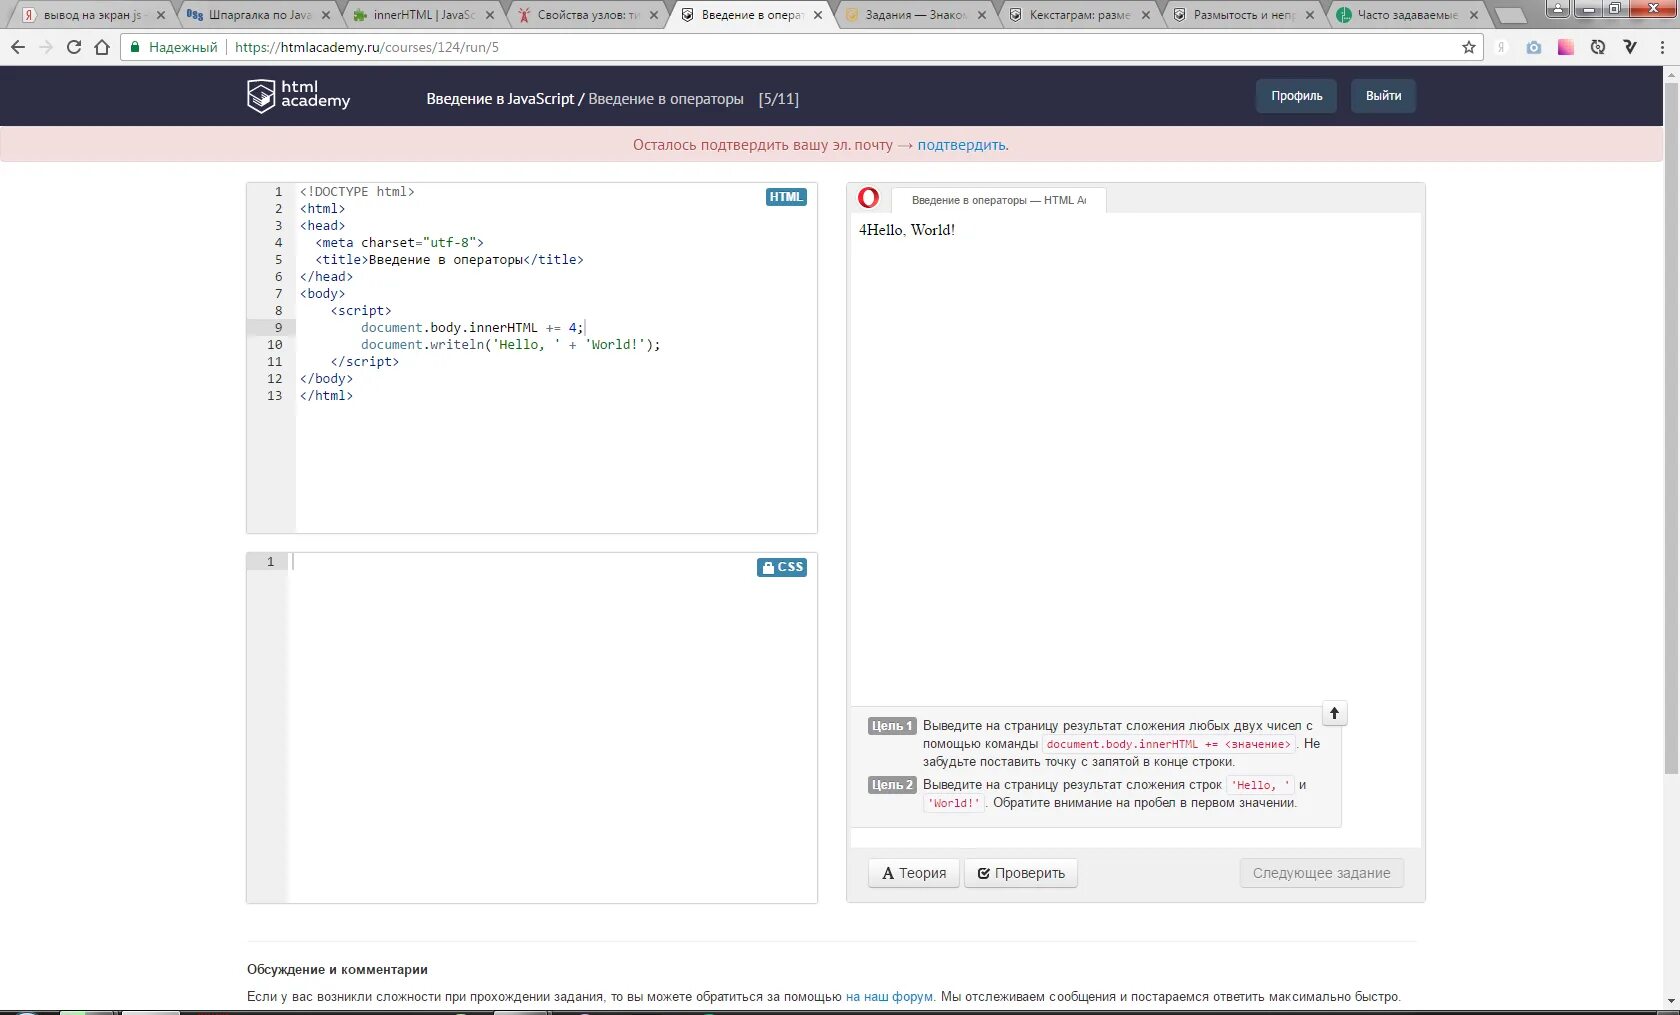Click the camera screenshot extension icon
Image resolution: width=1680 pixels, height=1015 pixels.
click(1534, 47)
